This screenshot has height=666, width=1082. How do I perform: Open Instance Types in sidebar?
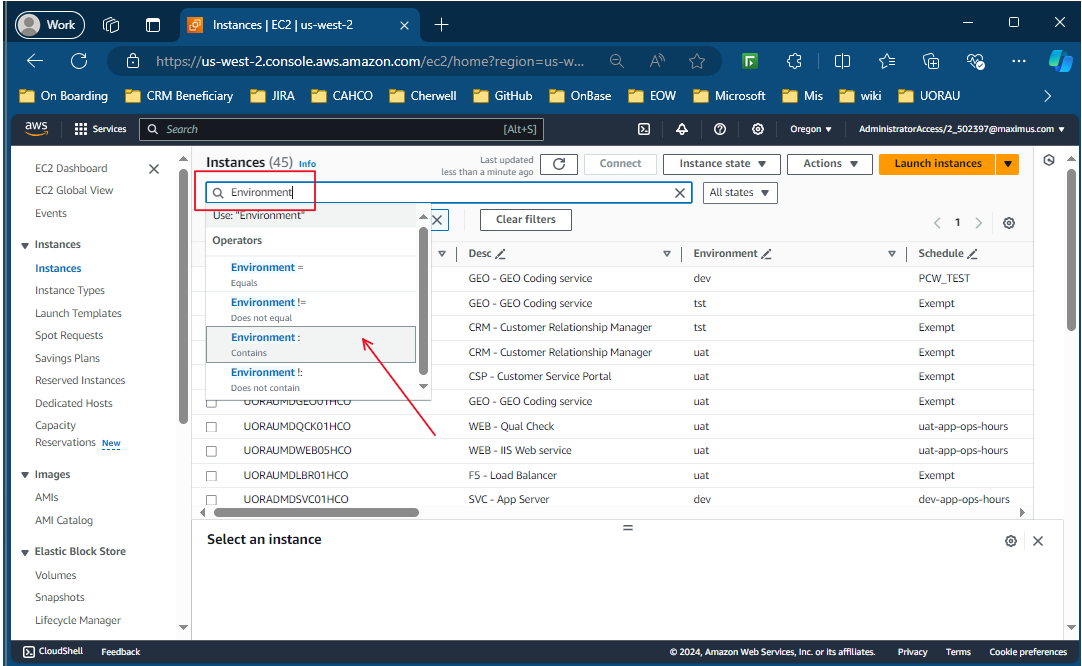point(70,291)
